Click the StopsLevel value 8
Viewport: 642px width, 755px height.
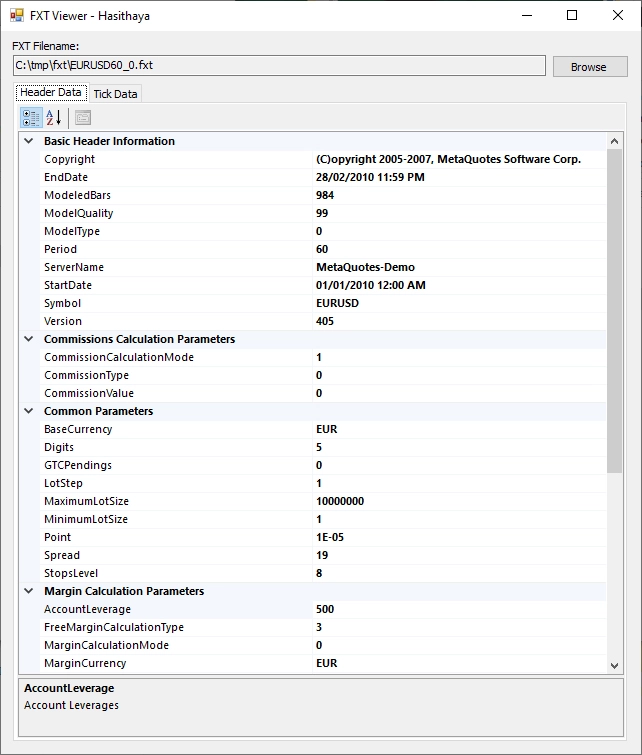click(319, 573)
